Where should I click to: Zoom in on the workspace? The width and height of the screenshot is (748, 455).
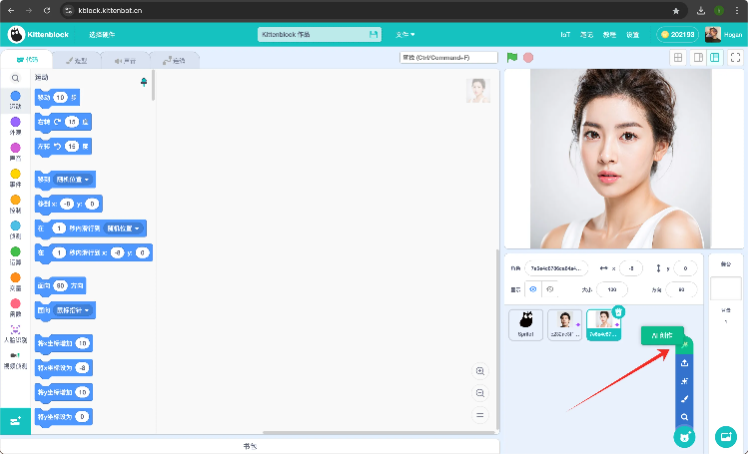481,371
